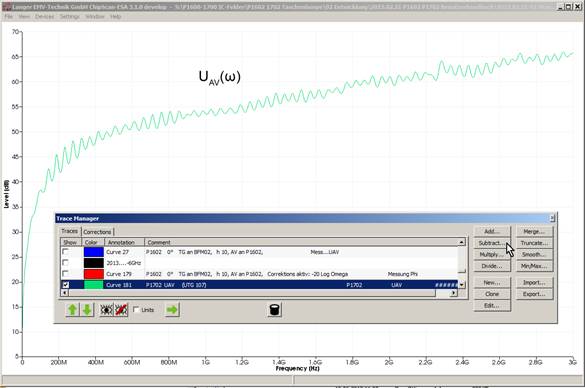Close the Trace Manager dialog
585x388 pixels.
tap(552, 218)
